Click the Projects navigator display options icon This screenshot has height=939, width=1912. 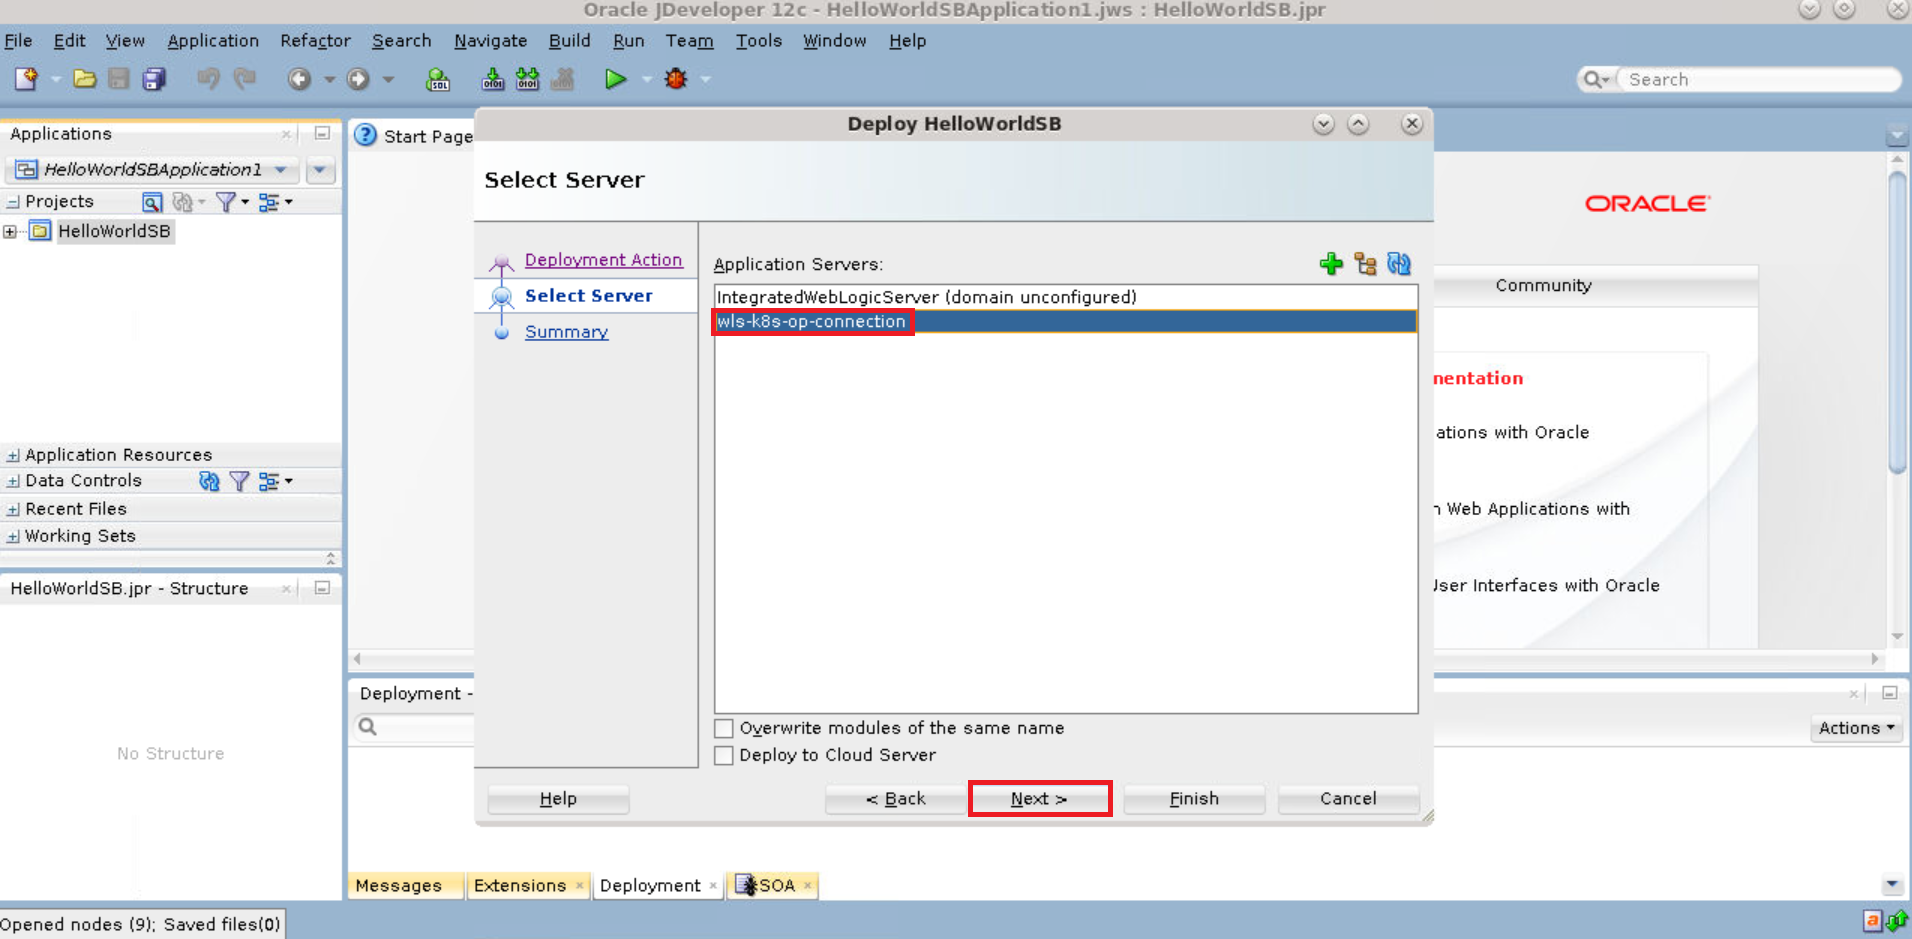coord(269,202)
